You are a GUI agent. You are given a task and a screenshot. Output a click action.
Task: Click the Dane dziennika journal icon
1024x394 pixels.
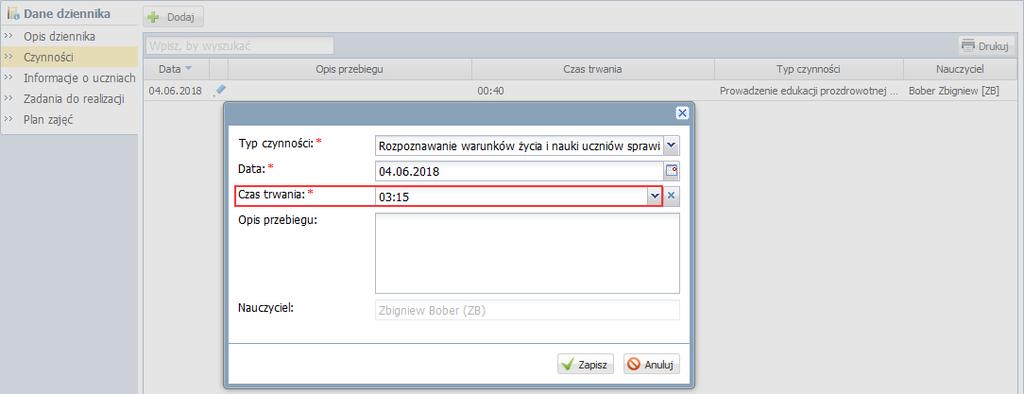coord(13,13)
